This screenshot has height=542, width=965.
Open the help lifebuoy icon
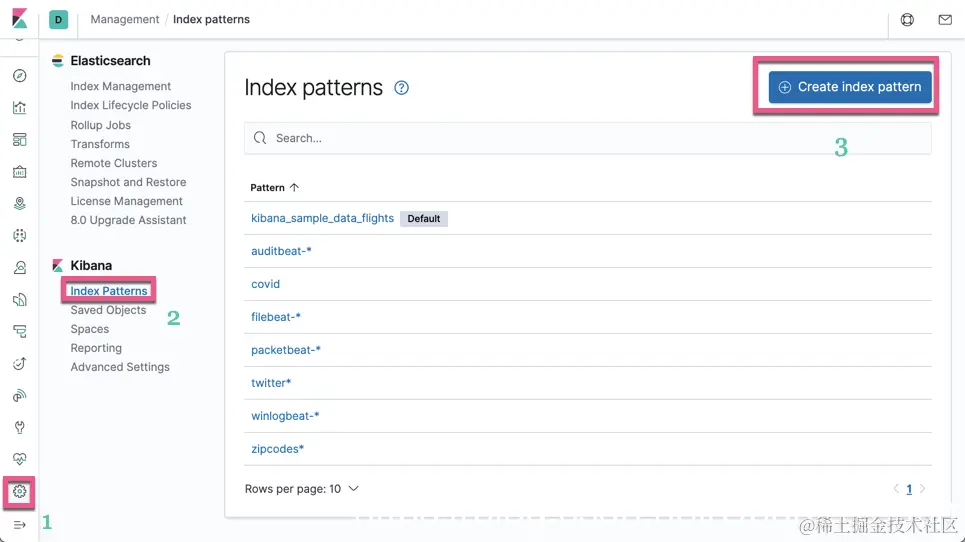[907, 20]
